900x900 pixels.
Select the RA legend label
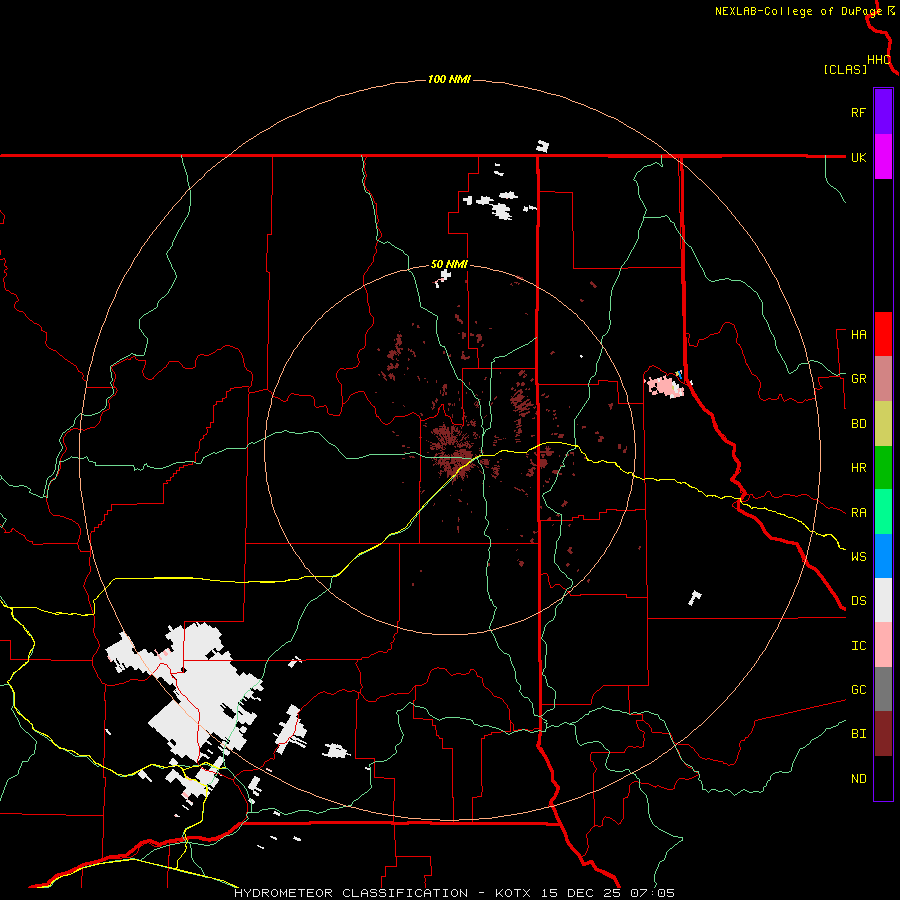[858, 513]
